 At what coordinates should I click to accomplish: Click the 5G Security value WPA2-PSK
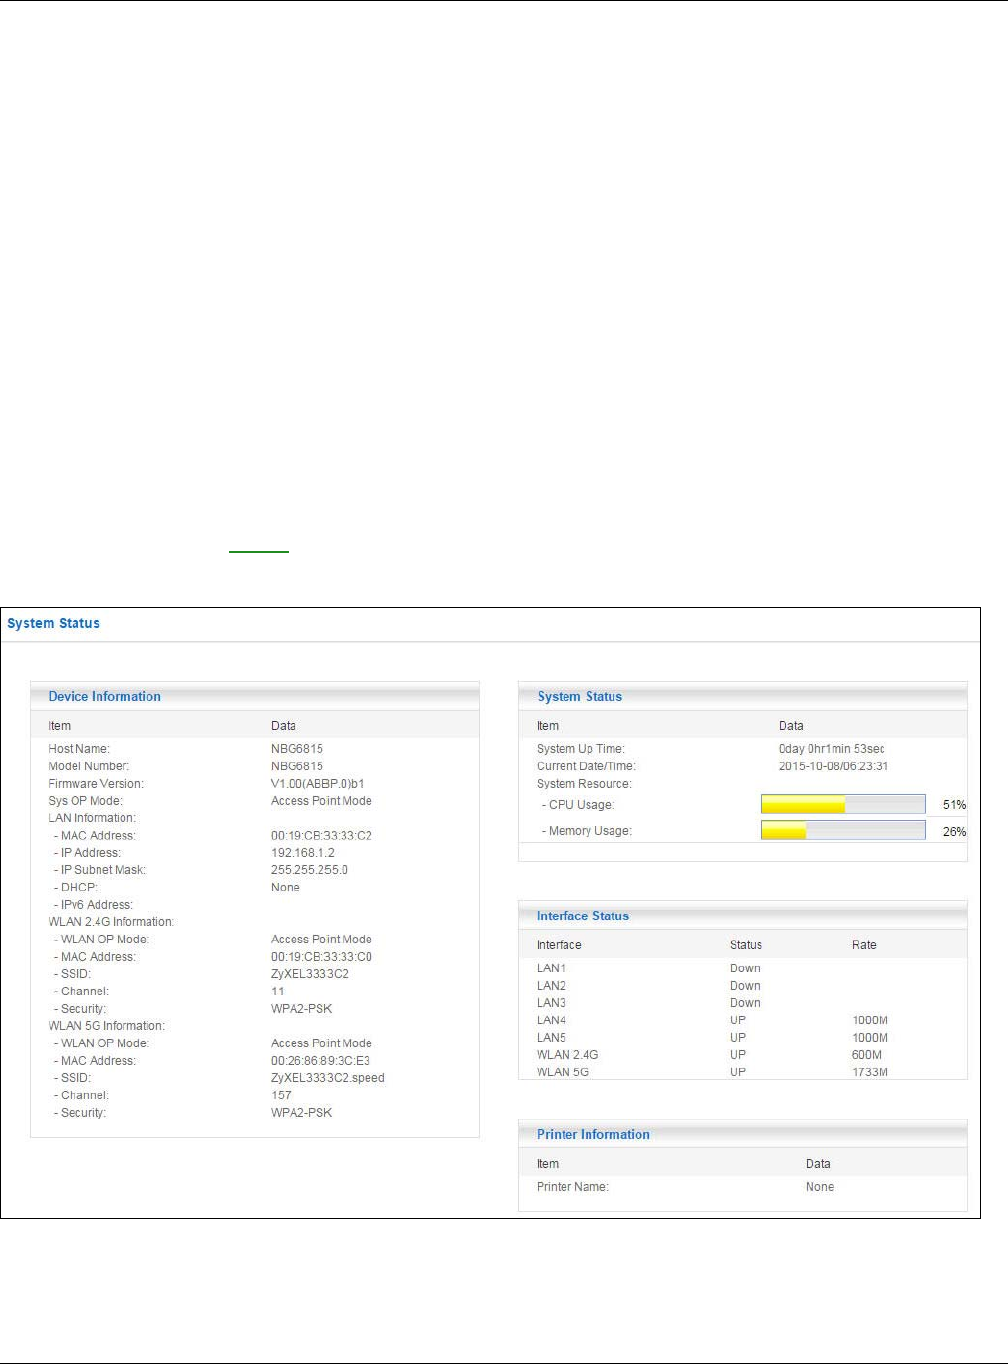pyautogui.click(x=301, y=1113)
